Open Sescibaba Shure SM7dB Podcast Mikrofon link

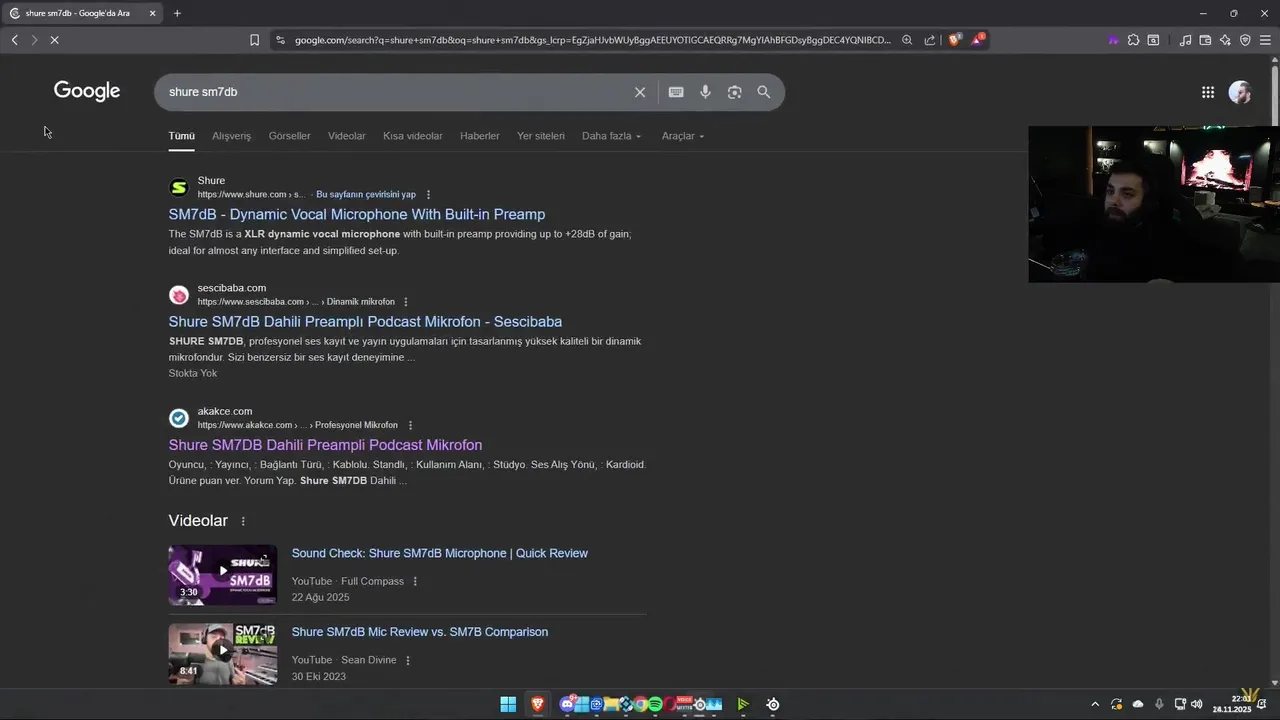(365, 321)
